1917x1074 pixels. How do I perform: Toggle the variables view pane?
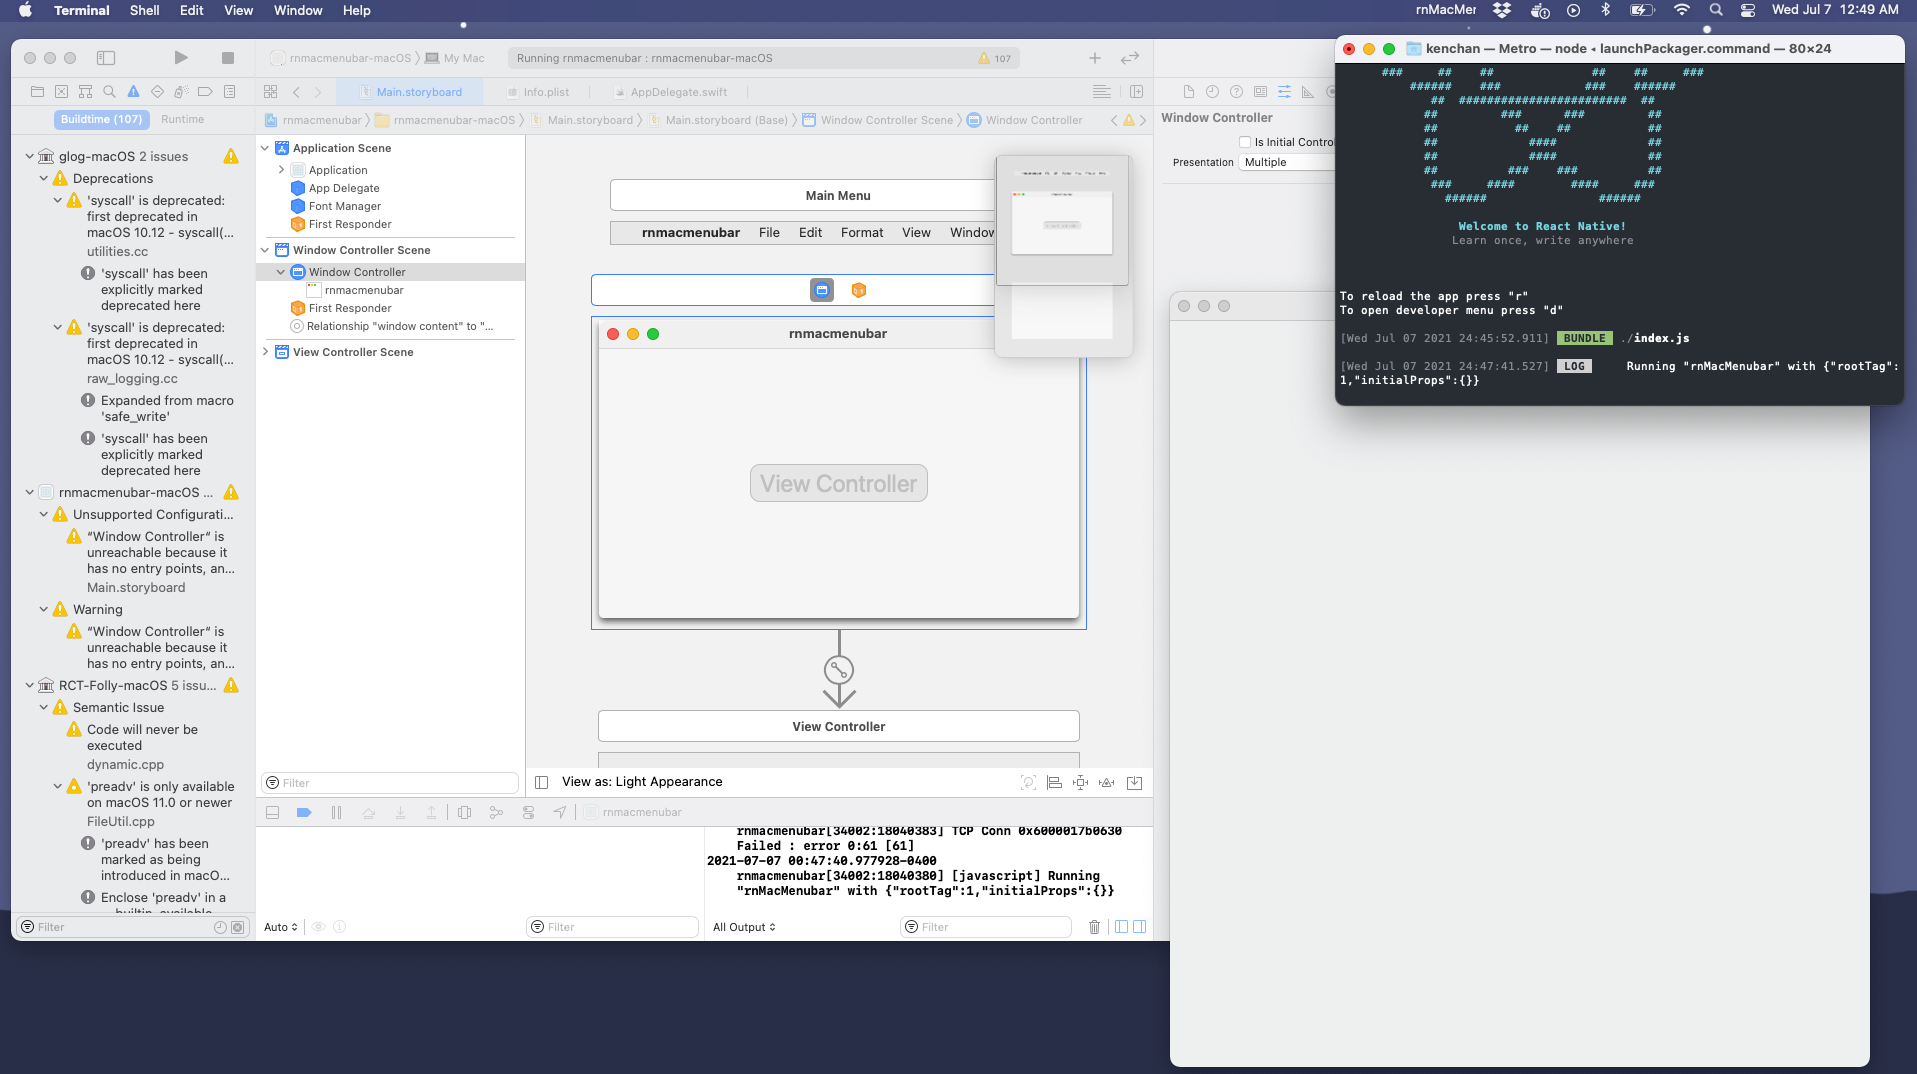(1121, 927)
